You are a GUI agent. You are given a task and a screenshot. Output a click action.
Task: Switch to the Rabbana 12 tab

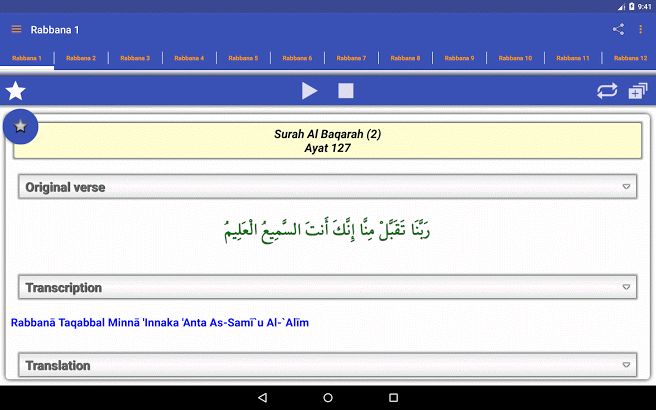pos(630,58)
